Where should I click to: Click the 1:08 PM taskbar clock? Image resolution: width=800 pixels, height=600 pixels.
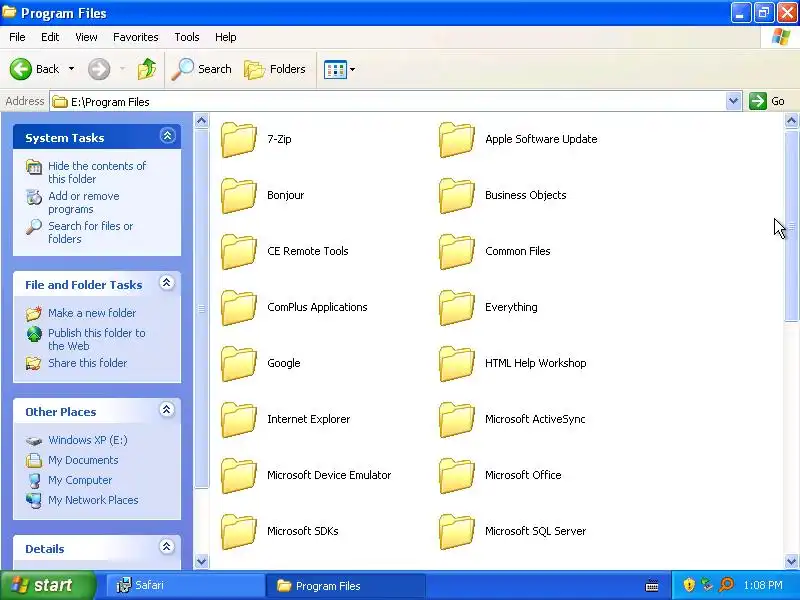click(763, 585)
